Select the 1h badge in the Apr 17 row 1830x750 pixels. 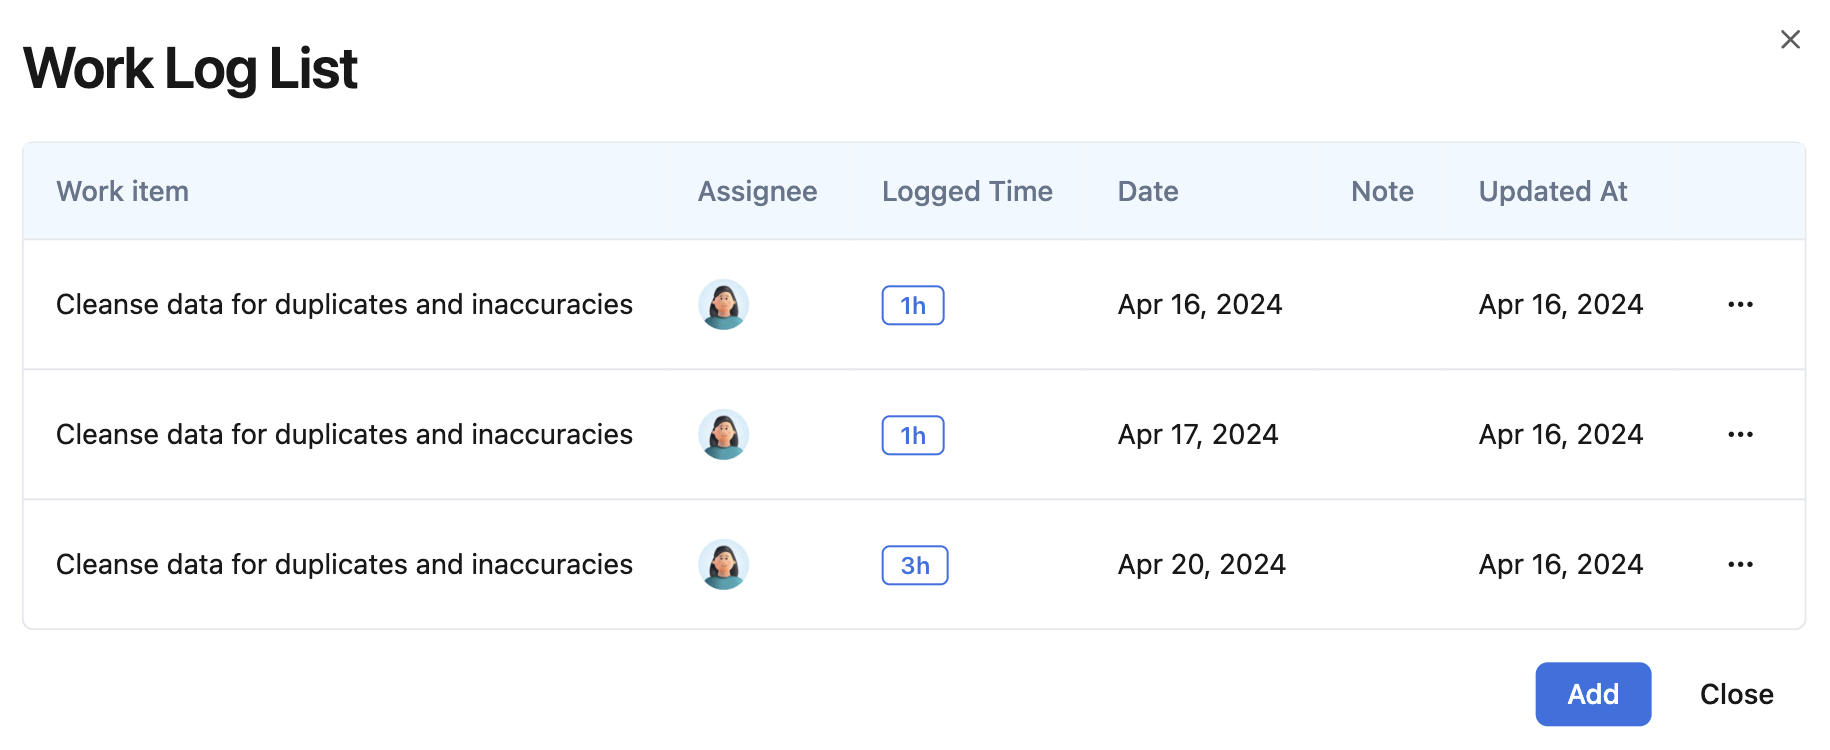[x=912, y=435]
